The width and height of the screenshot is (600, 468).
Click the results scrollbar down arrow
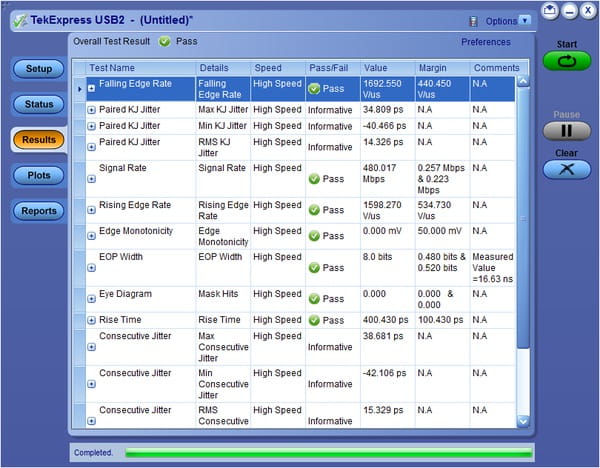[x=523, y=421]
